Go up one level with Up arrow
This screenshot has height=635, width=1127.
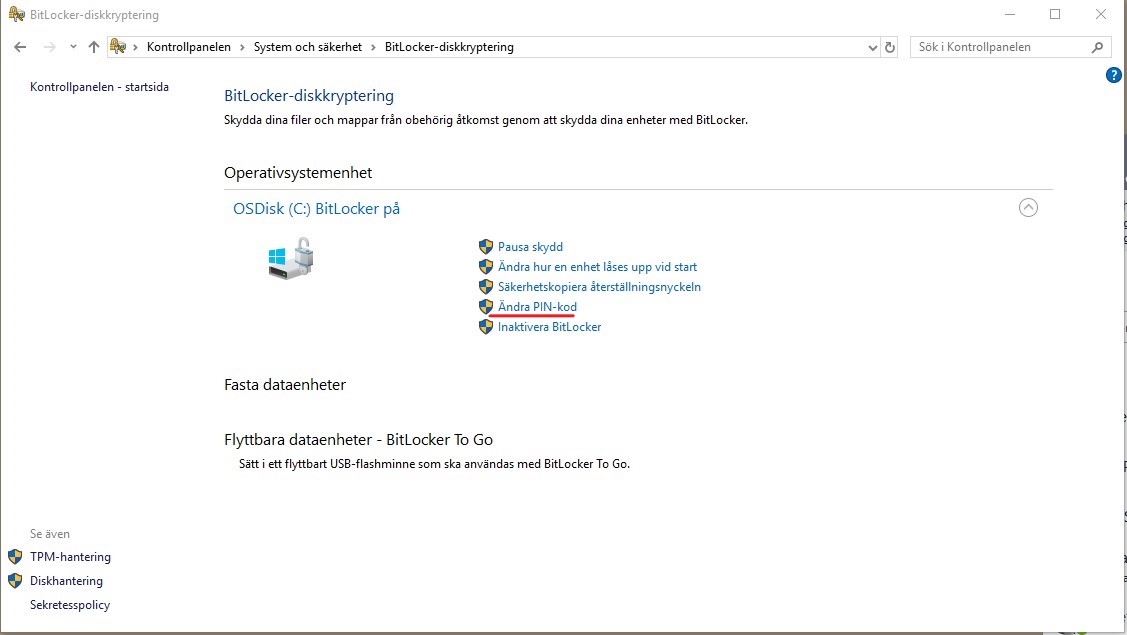(93, 47)
